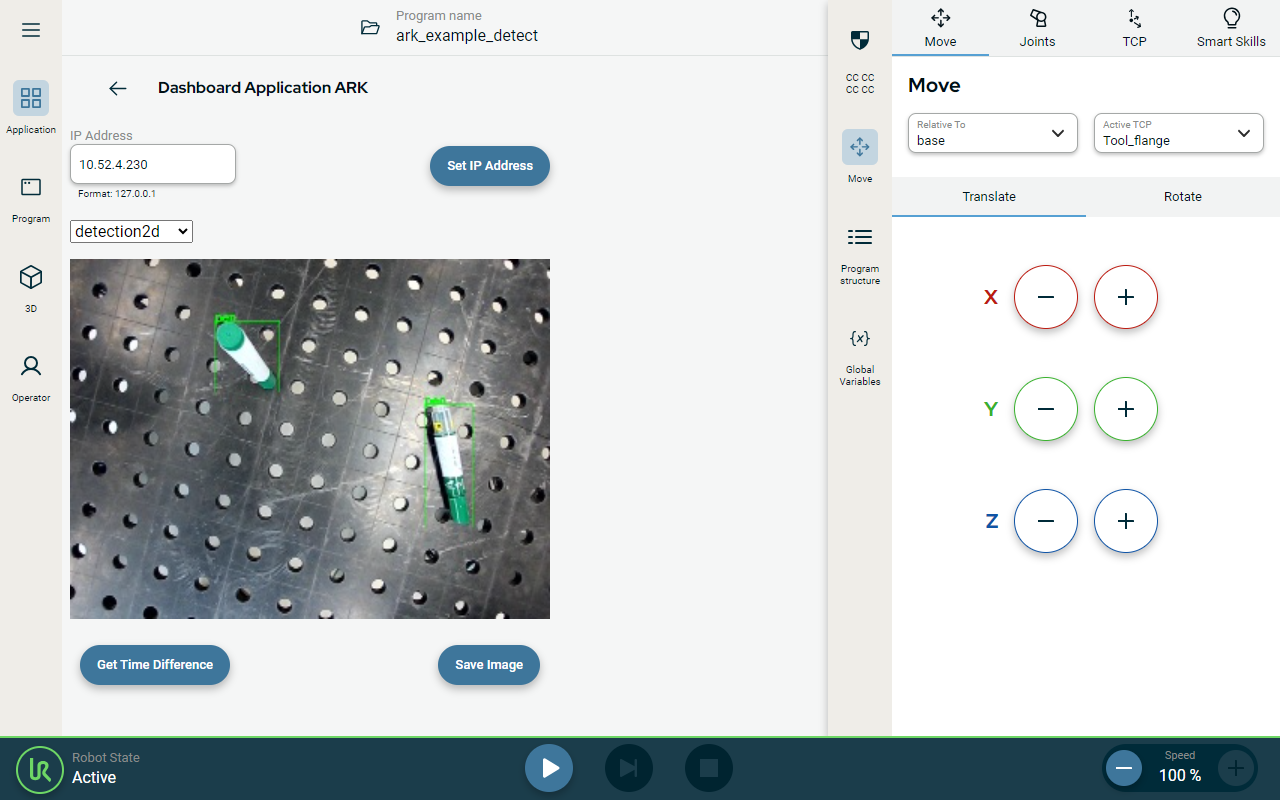Switch to the Joints tab
The width and height of the screenshot is (1280, 800).
tap(1037, 28)
